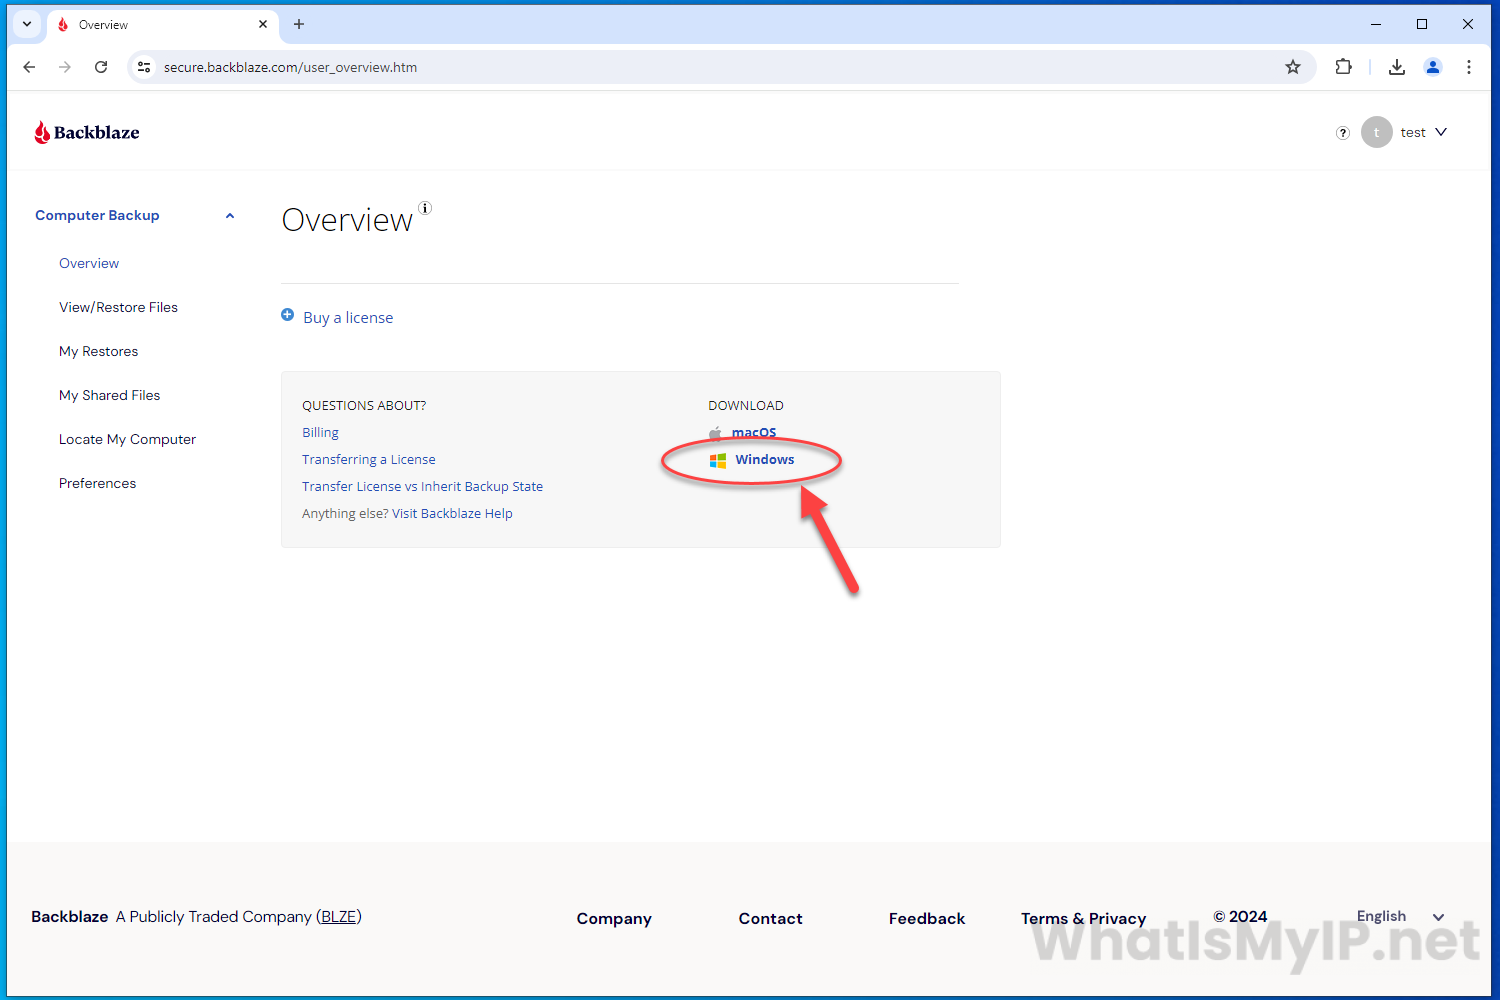The width and height of the screenshot is (1500, 1000).
Task: Open Transfer License vs Inherit Backup State
Action: (x=422, y=486)
